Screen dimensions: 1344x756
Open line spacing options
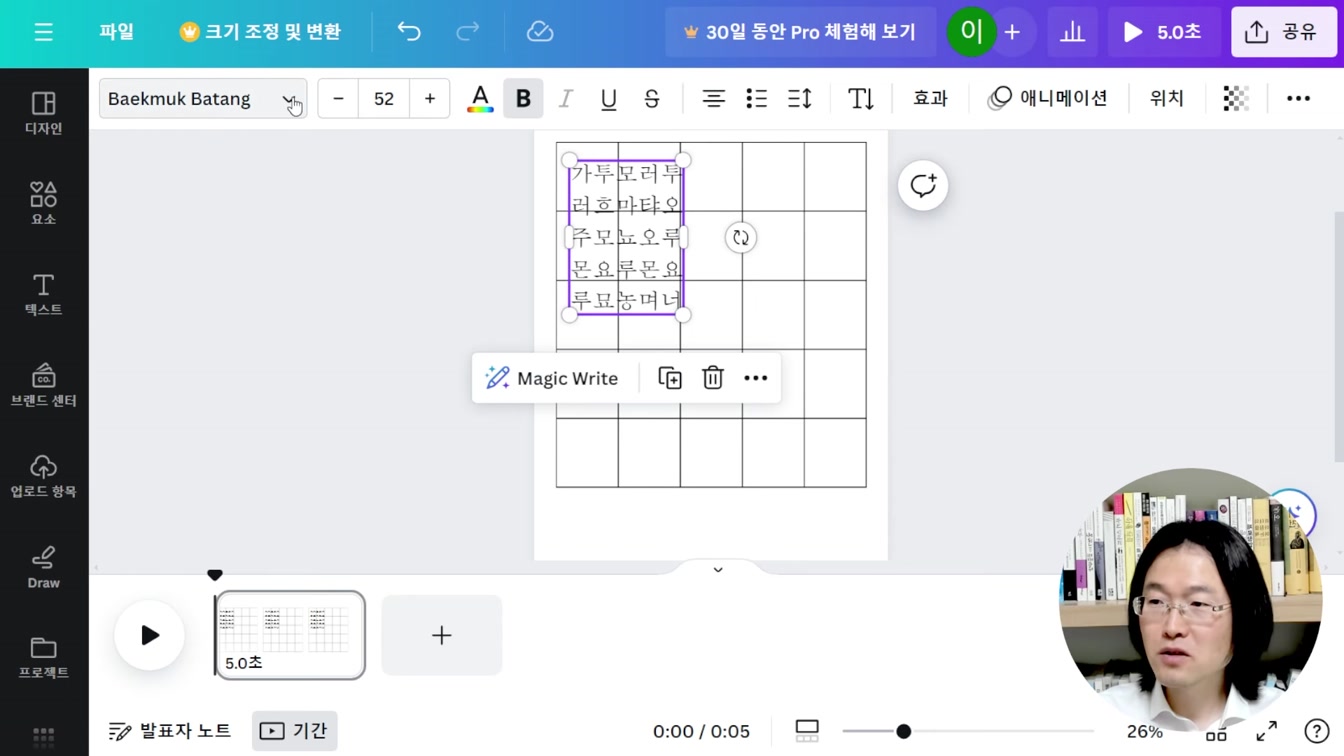point(799,98)
